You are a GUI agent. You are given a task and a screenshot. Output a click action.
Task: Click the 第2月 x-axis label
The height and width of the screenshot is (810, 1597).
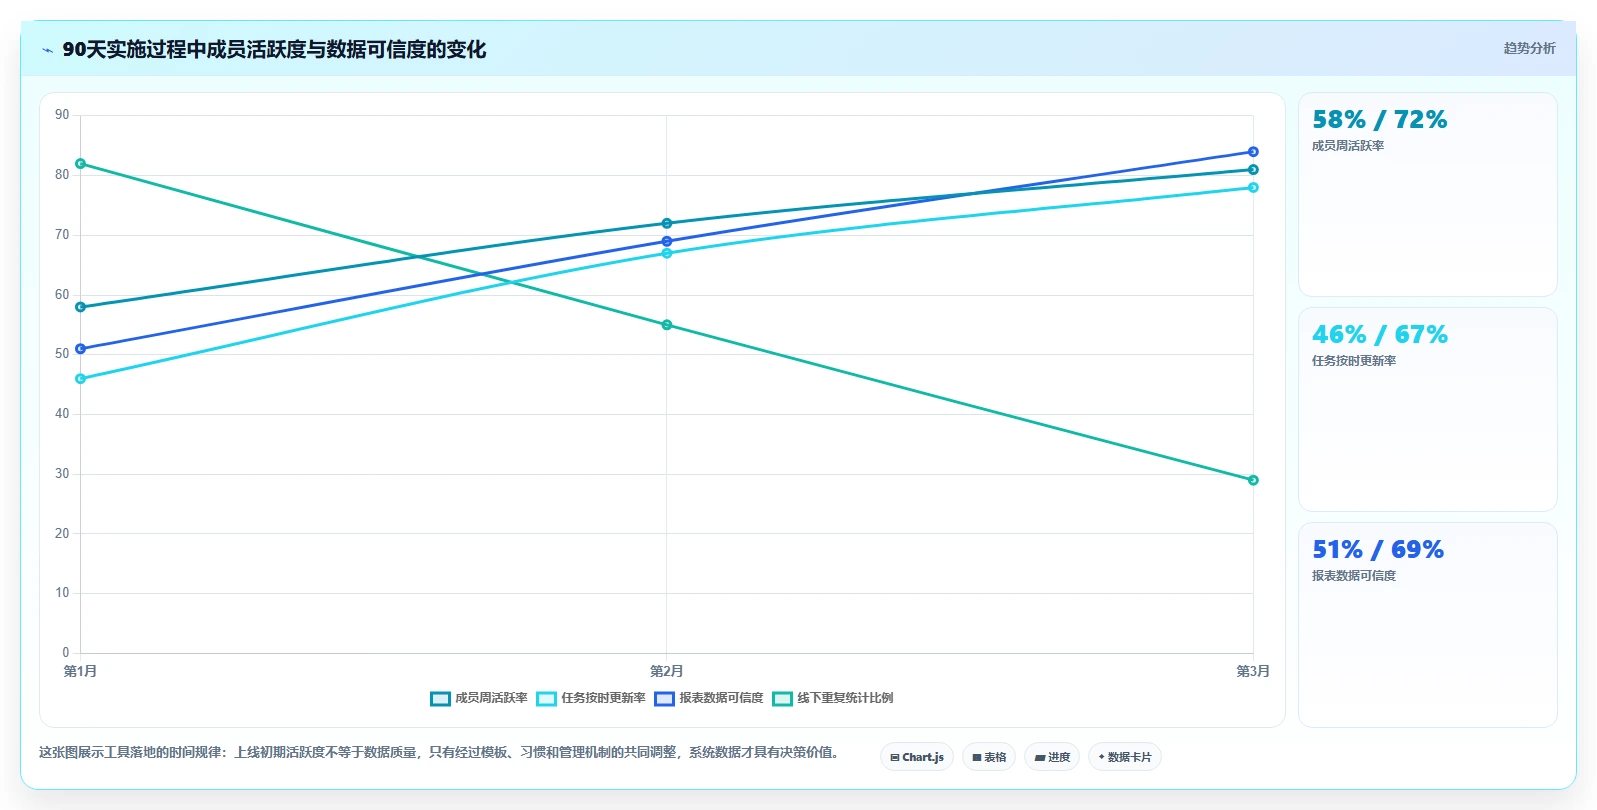point(667,671)
